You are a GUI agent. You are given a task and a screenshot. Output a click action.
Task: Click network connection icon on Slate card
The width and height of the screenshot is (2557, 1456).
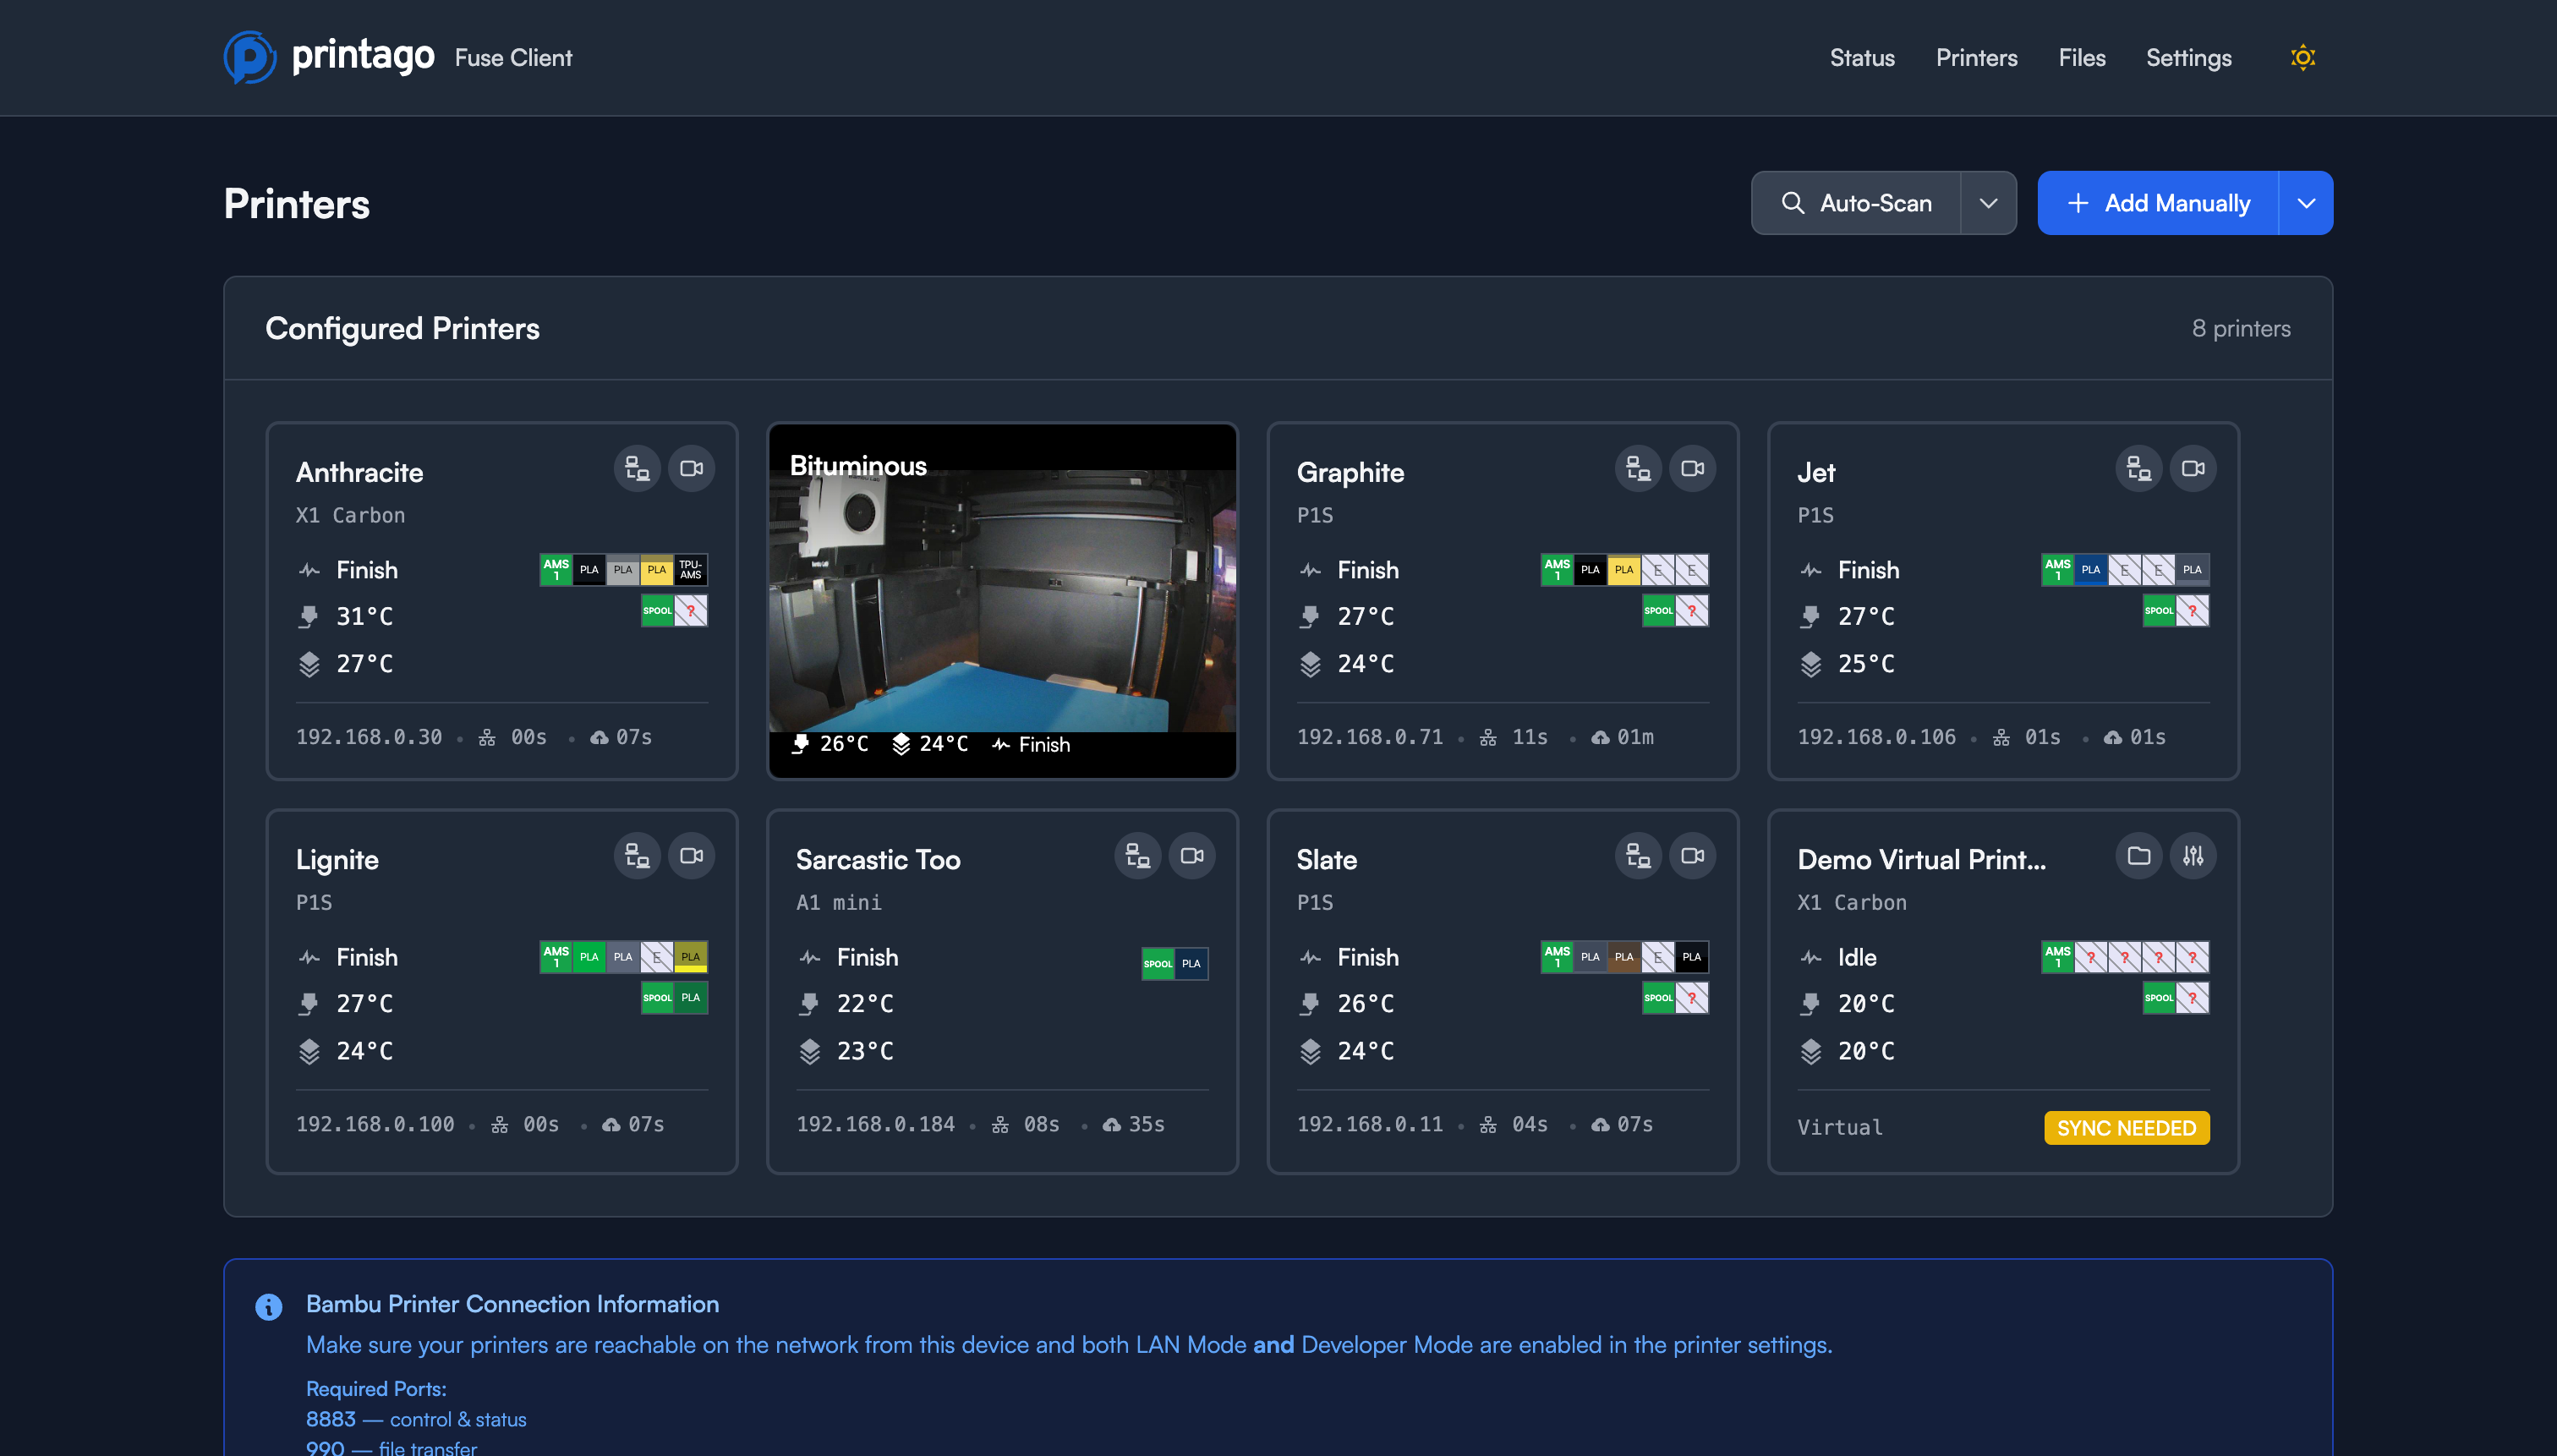1637,855
